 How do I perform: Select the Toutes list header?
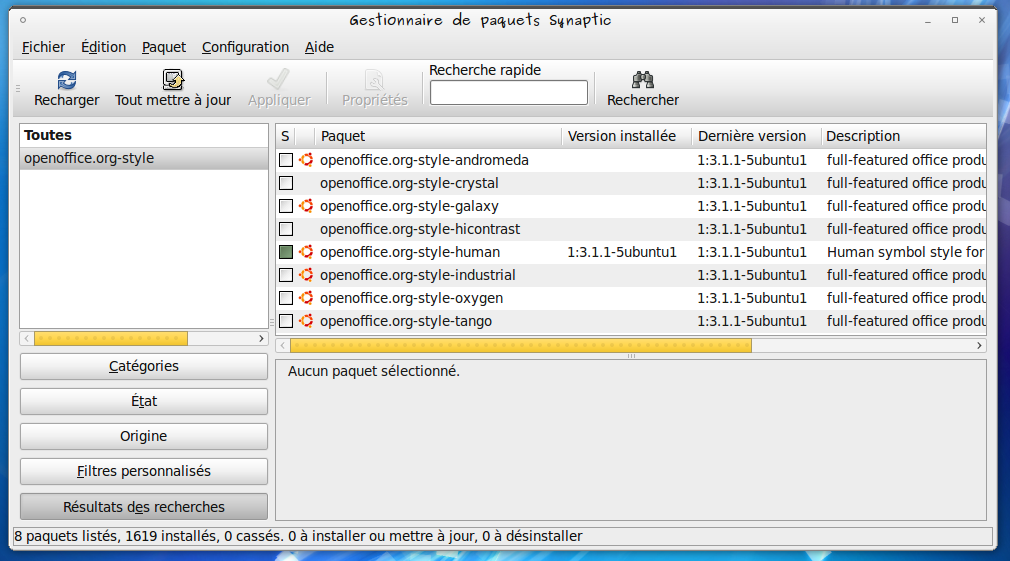[x=144, y=135]
